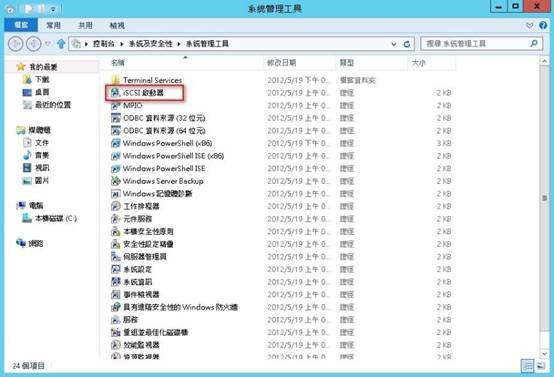Choose the Windows Server Backup icon
The image size is (554, 377).
pyautogui.click(x=116, y=181)
